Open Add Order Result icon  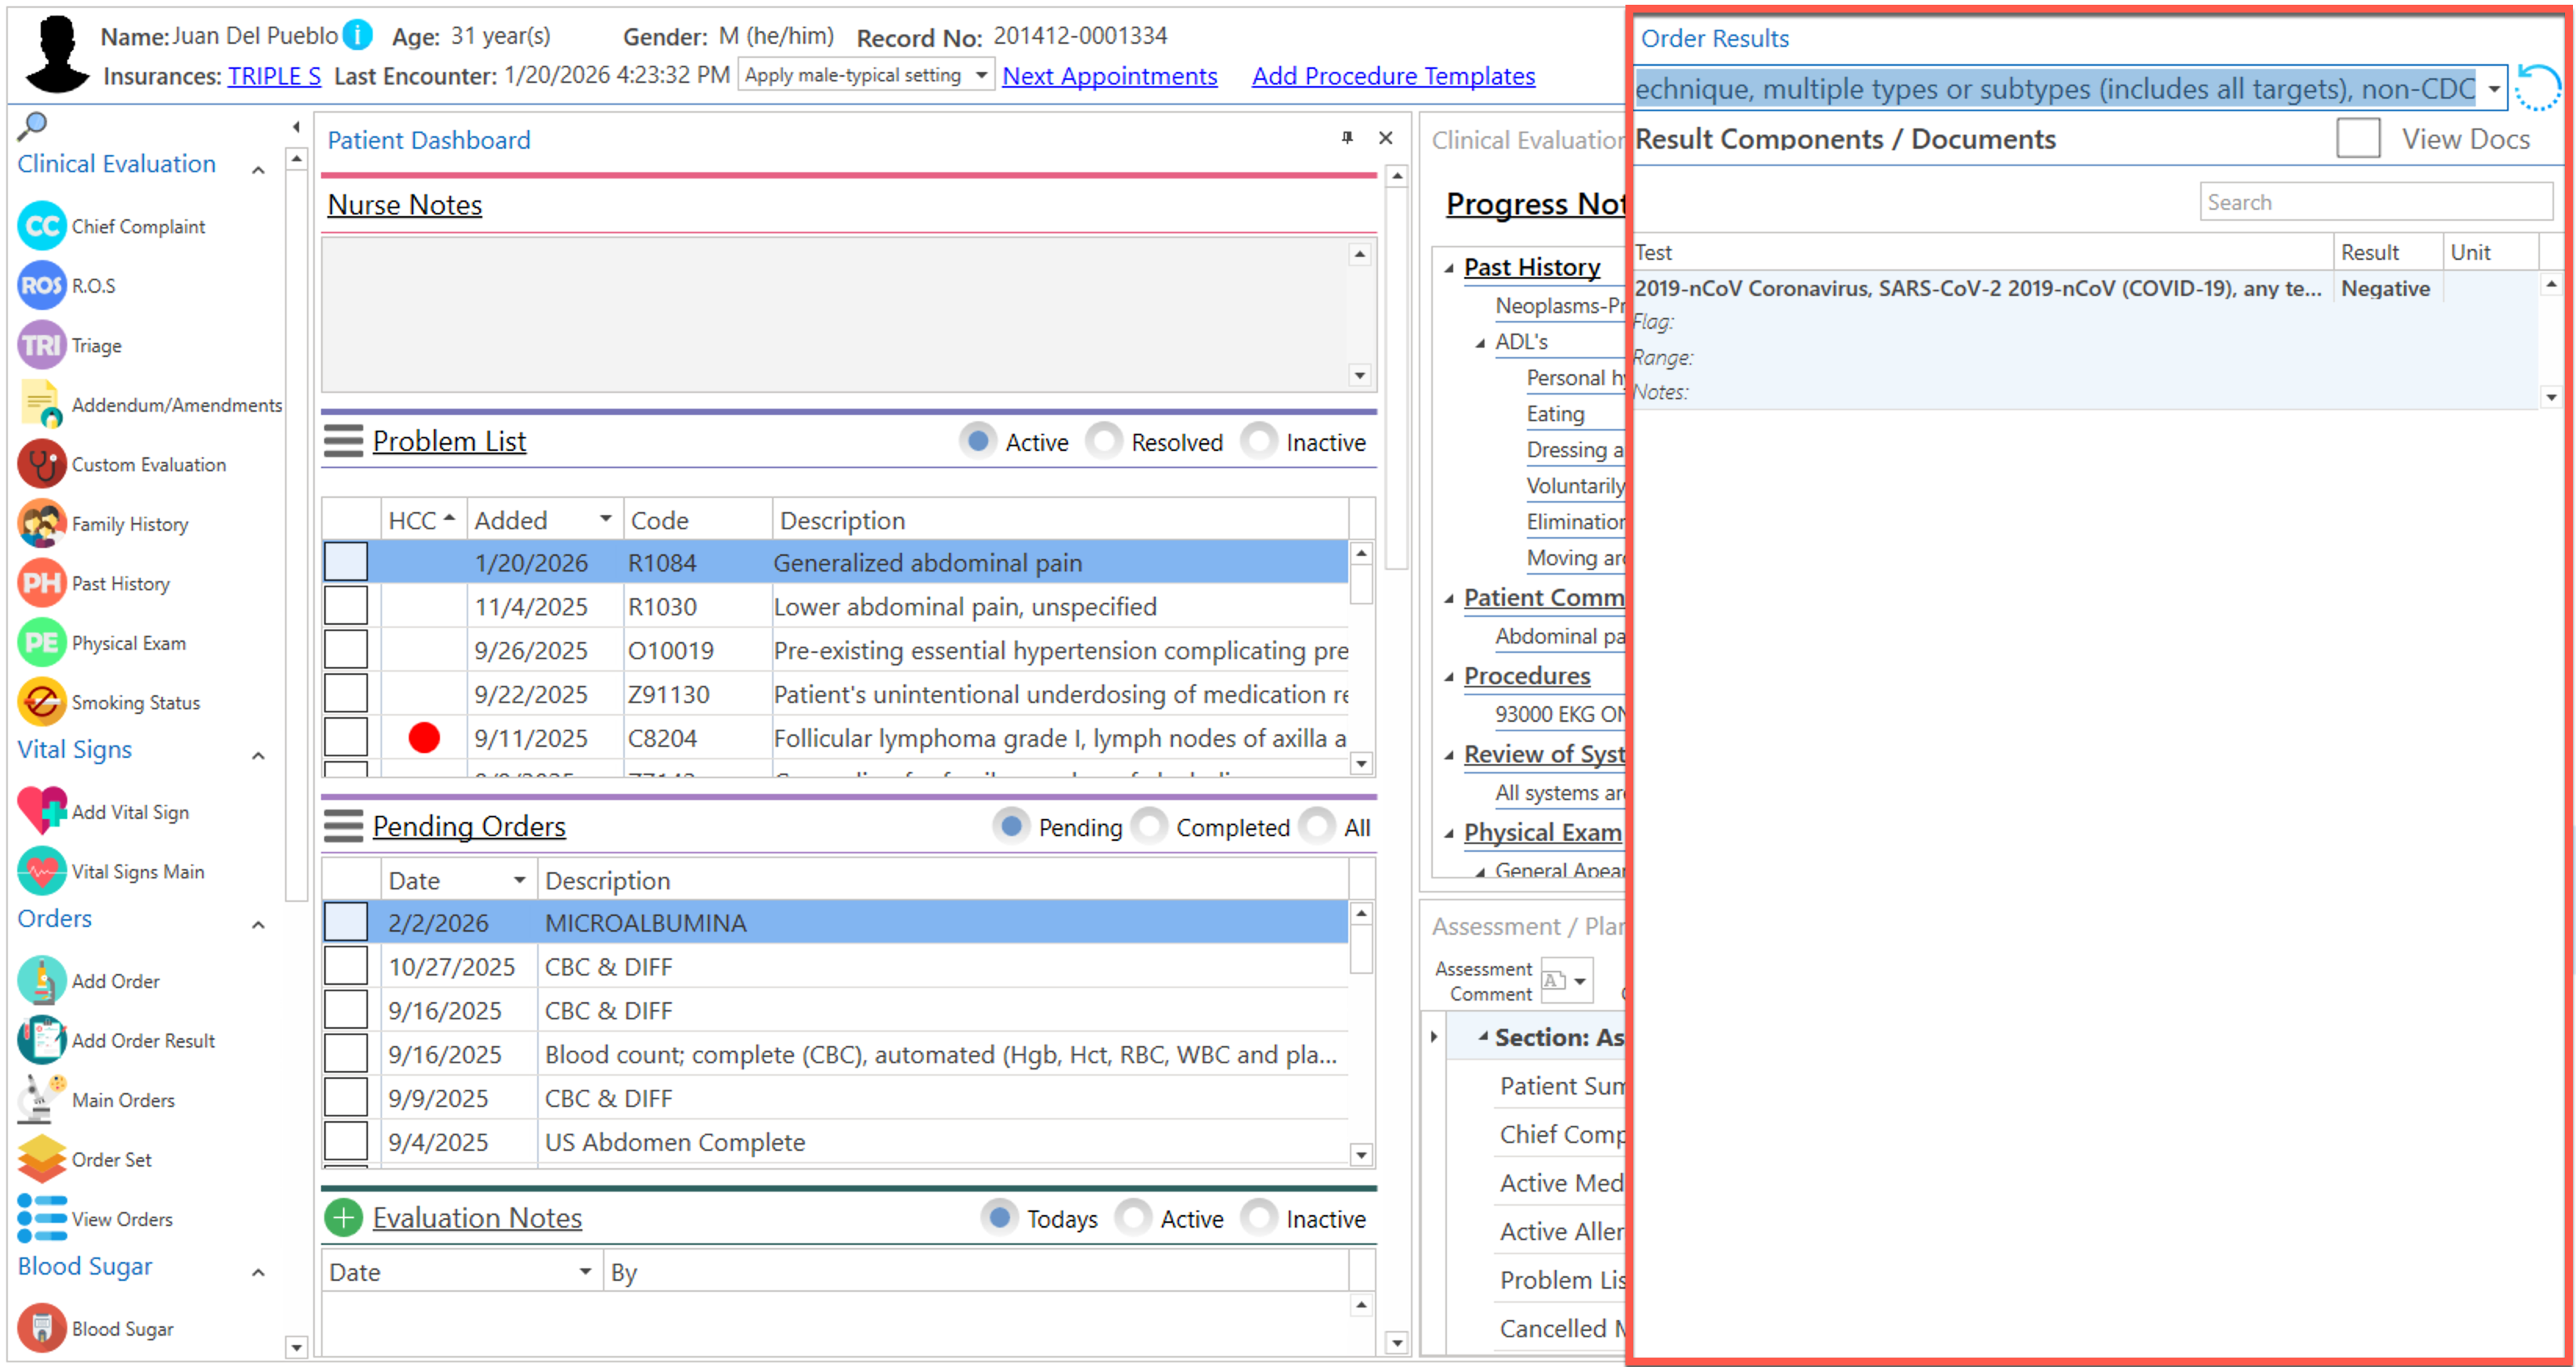tap(41, 1040)
